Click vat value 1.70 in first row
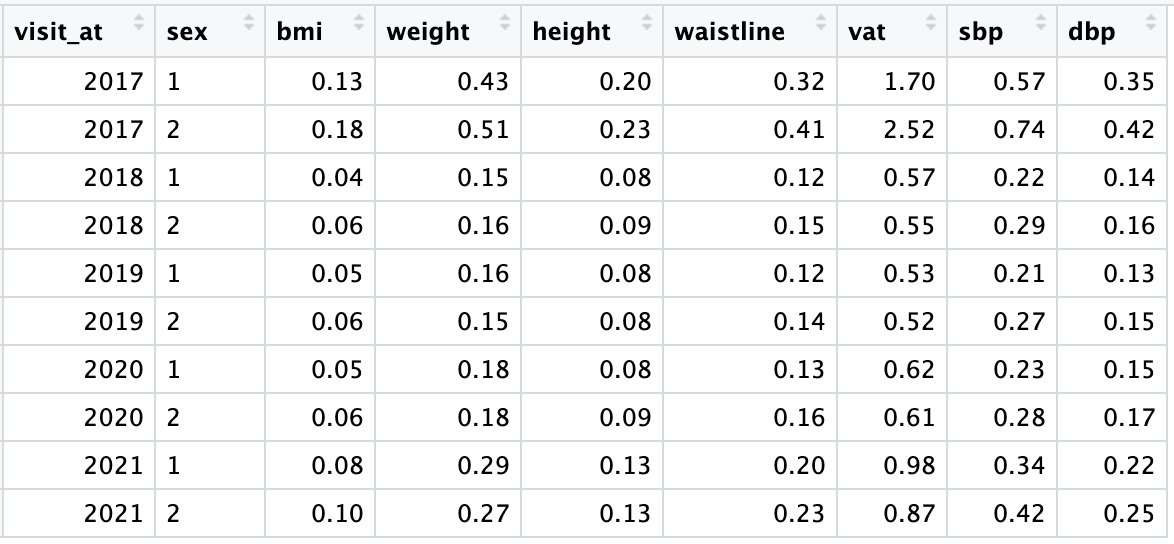The height and width of the screenshot is (544, 1174). (x=892, y=82)
